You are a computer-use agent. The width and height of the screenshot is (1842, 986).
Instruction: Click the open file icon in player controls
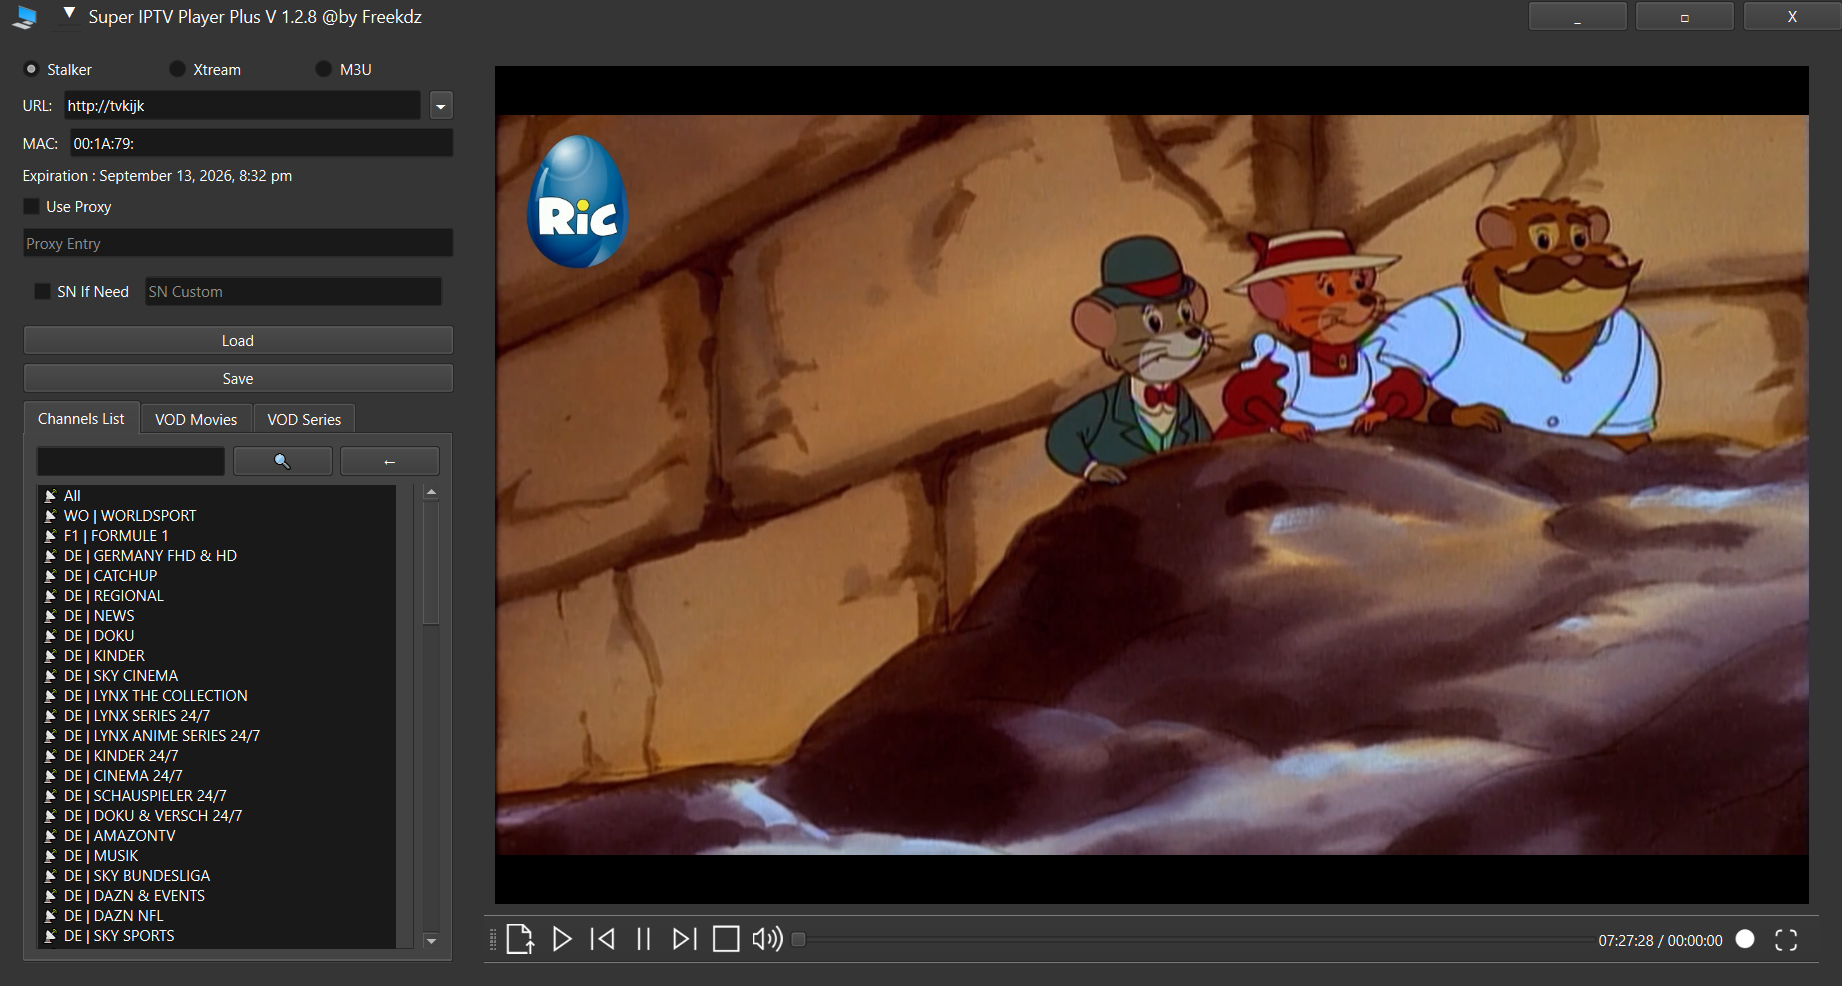520,939
